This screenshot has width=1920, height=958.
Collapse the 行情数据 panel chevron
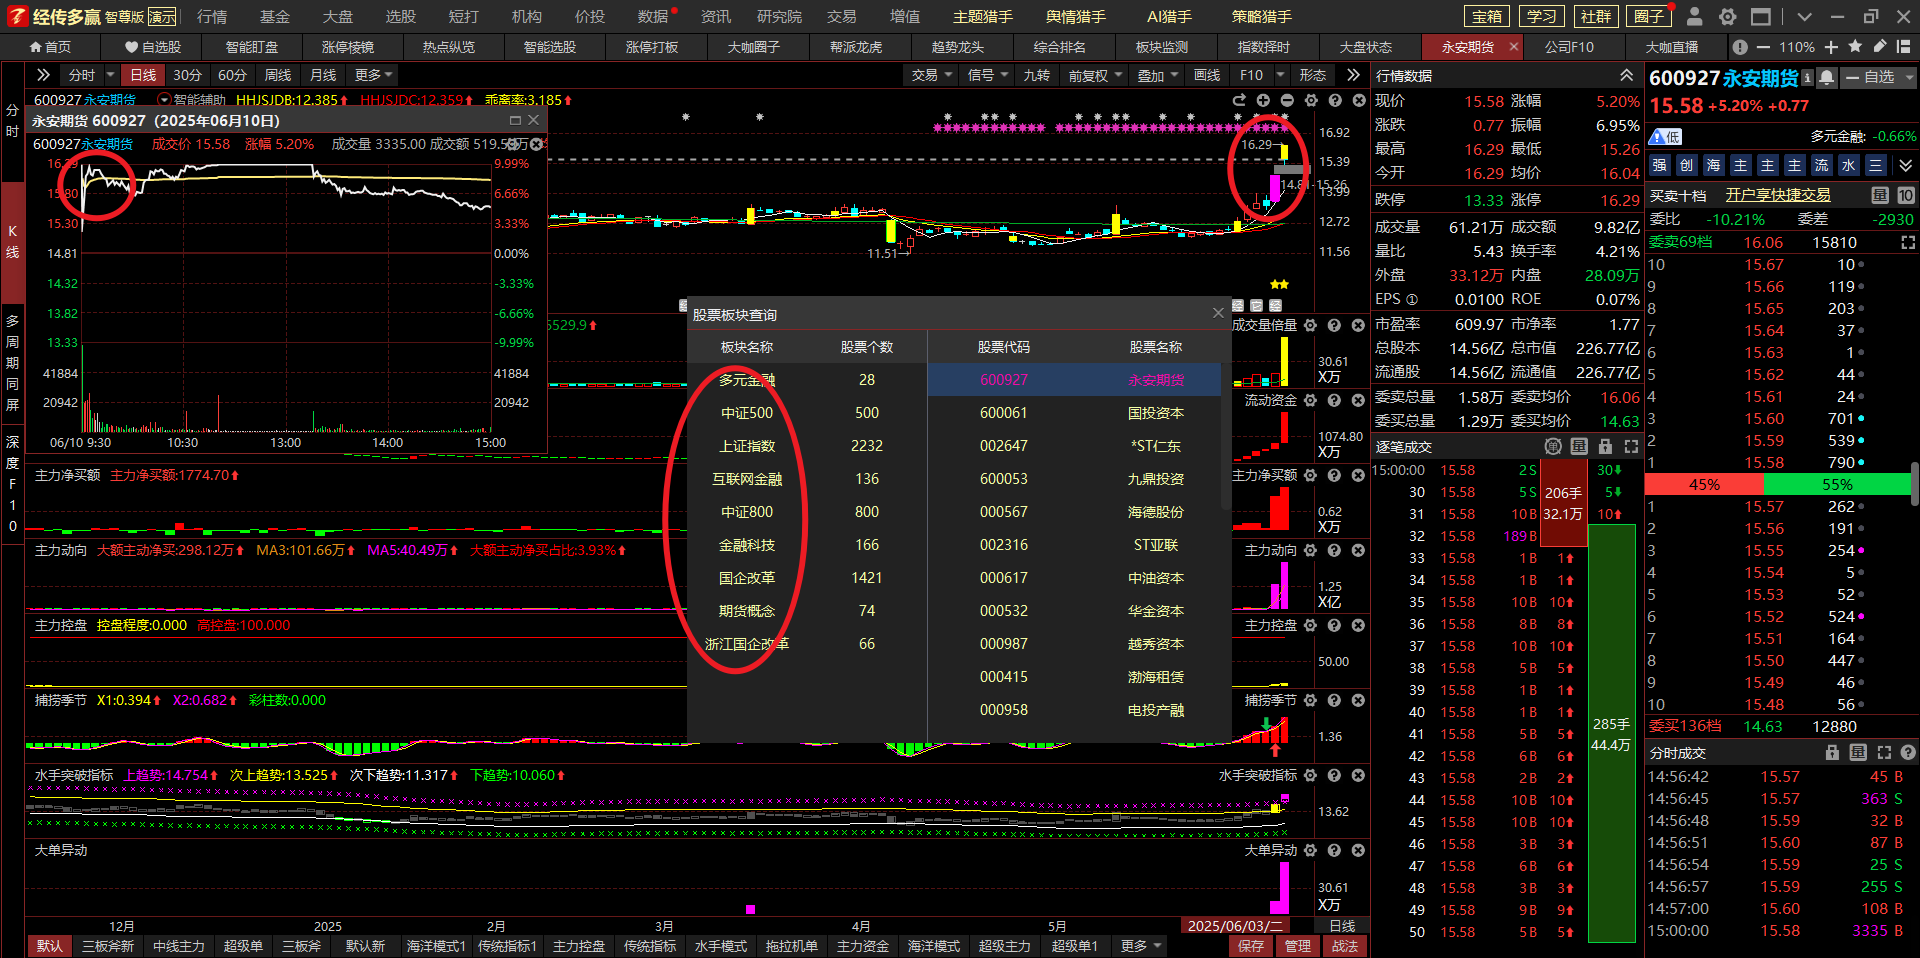point(1627,75)
